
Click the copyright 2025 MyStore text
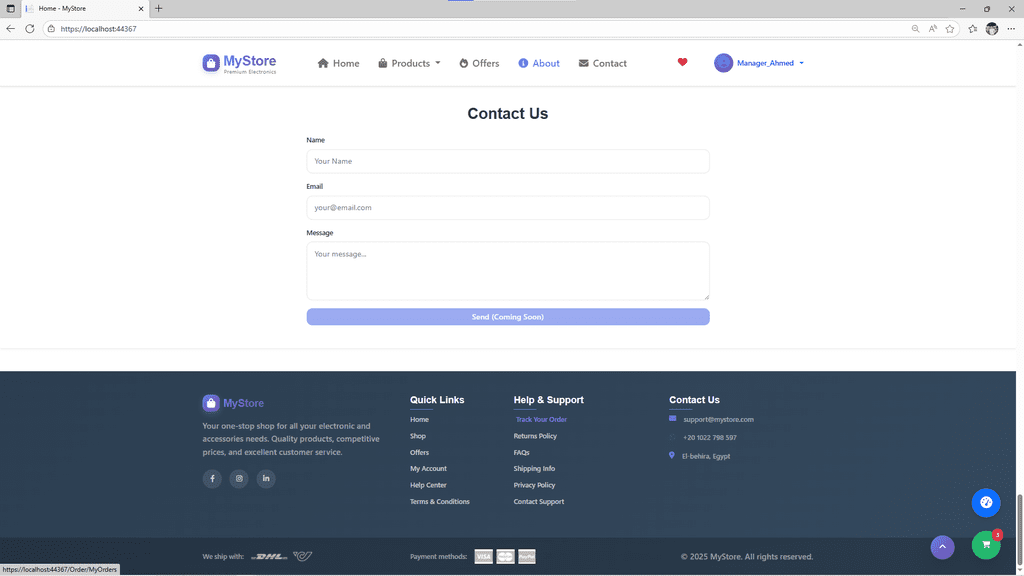tap(746, 556)
